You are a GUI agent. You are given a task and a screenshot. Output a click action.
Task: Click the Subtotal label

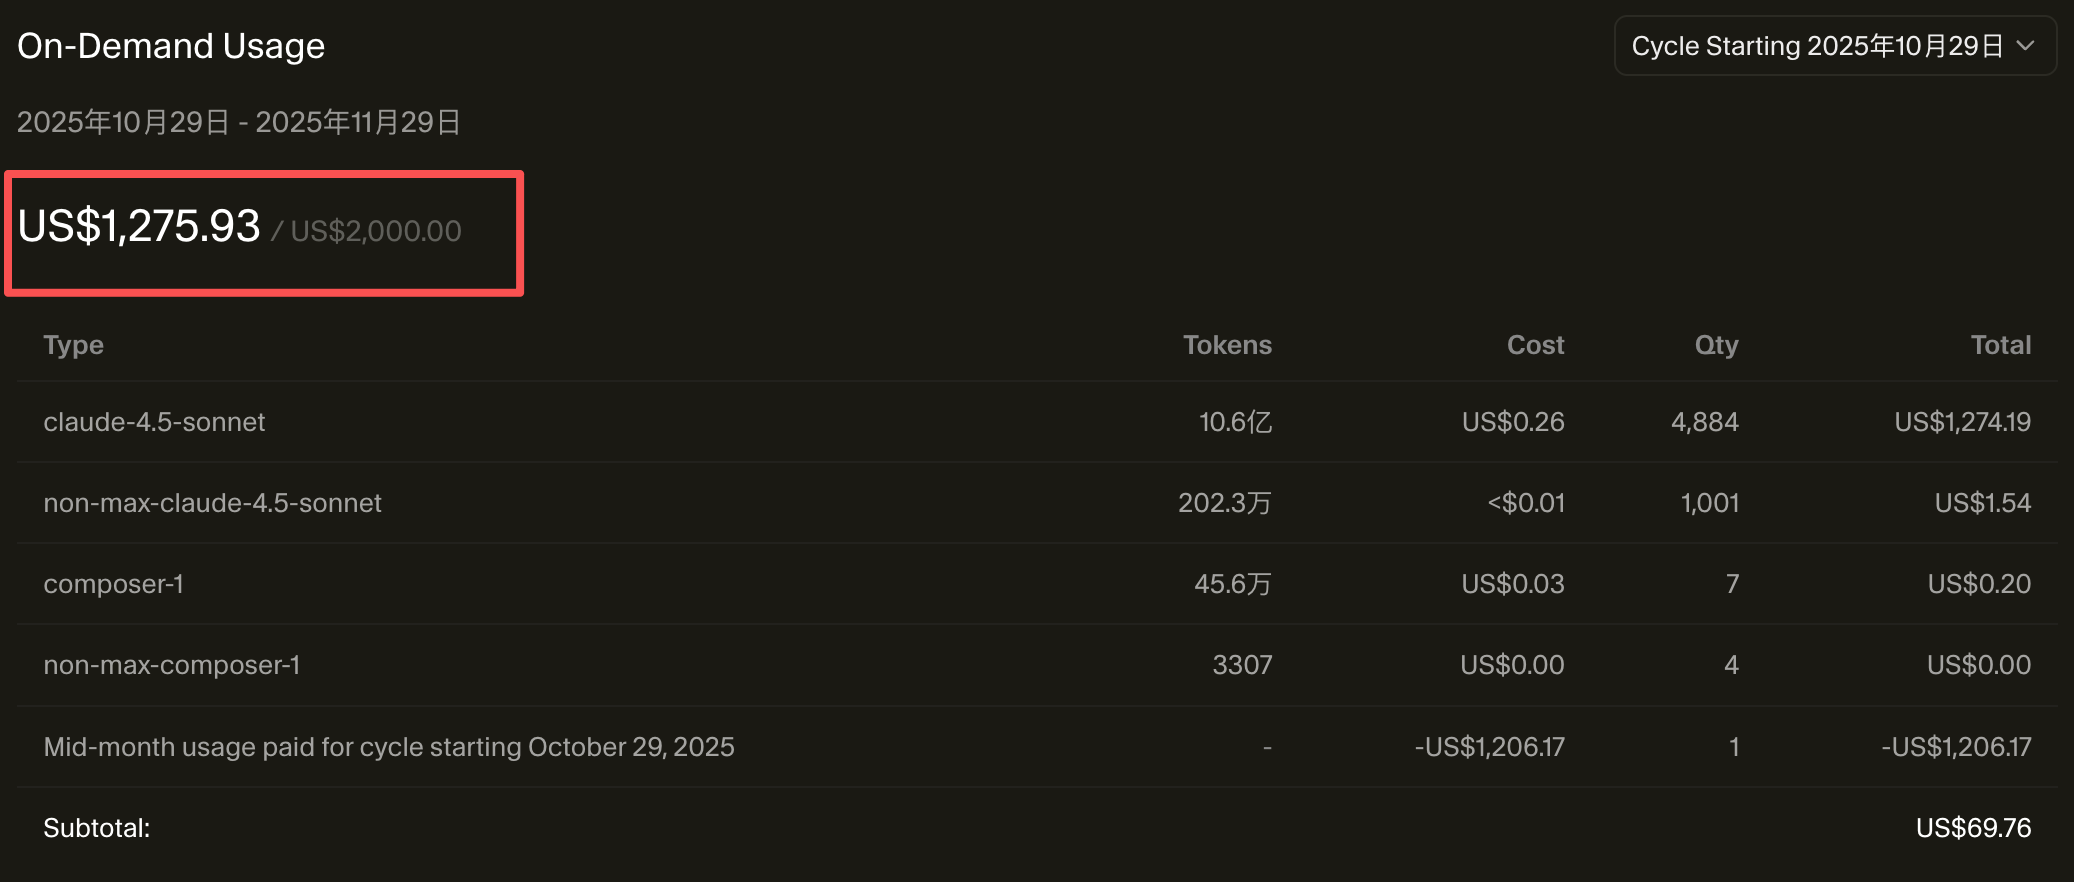pyautogui.click(x=96, y=828)
